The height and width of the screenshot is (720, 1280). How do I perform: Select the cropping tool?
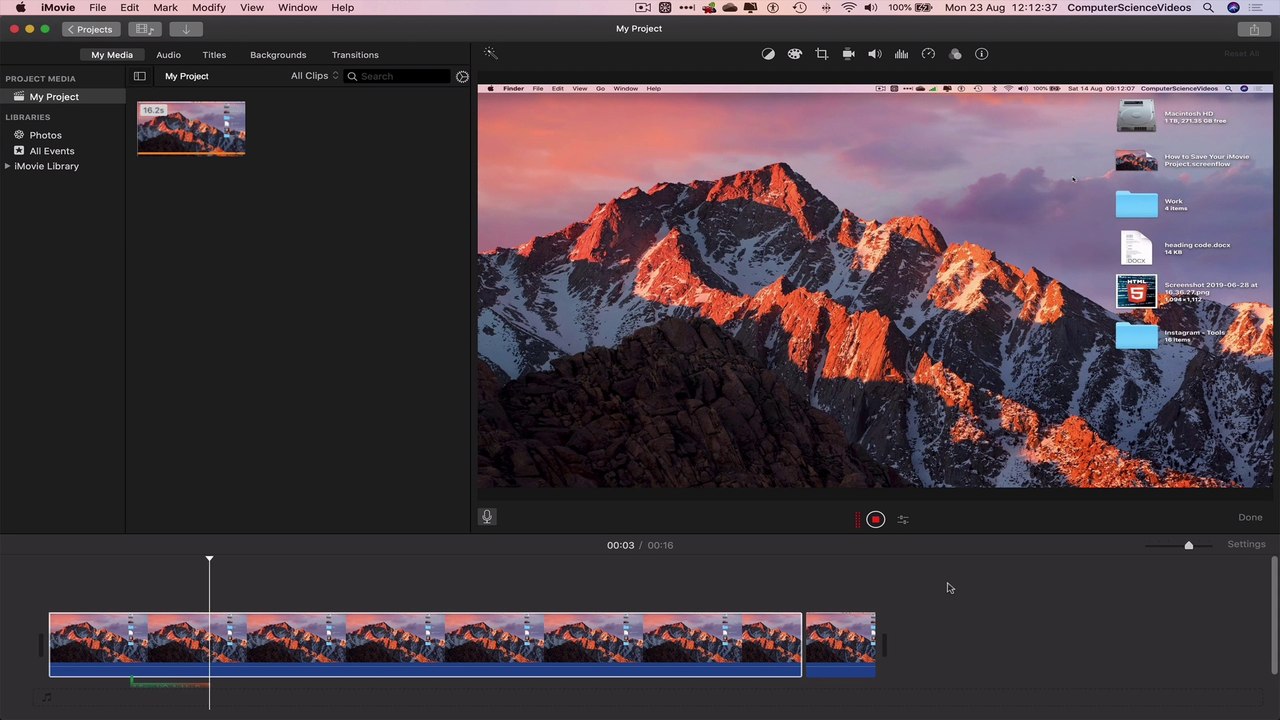point(822,54)
